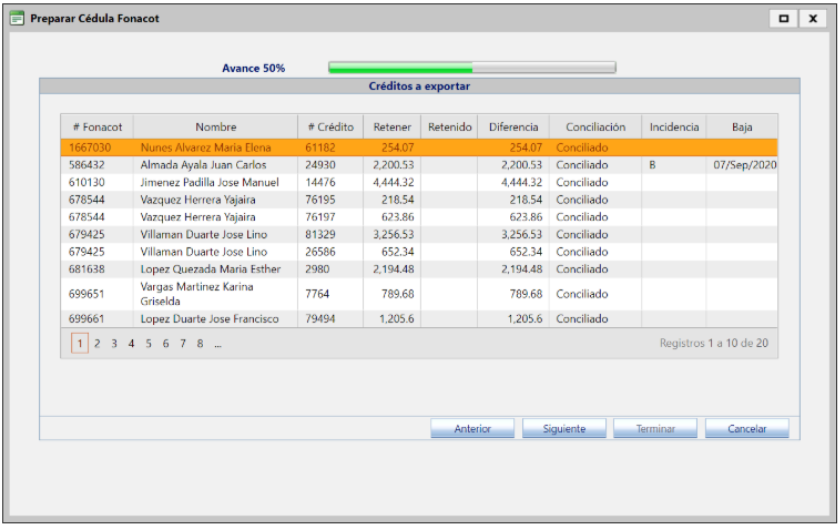The image size is (840, 525).
Task: Click the Fonacot number 699651
Action: point(87,294)
